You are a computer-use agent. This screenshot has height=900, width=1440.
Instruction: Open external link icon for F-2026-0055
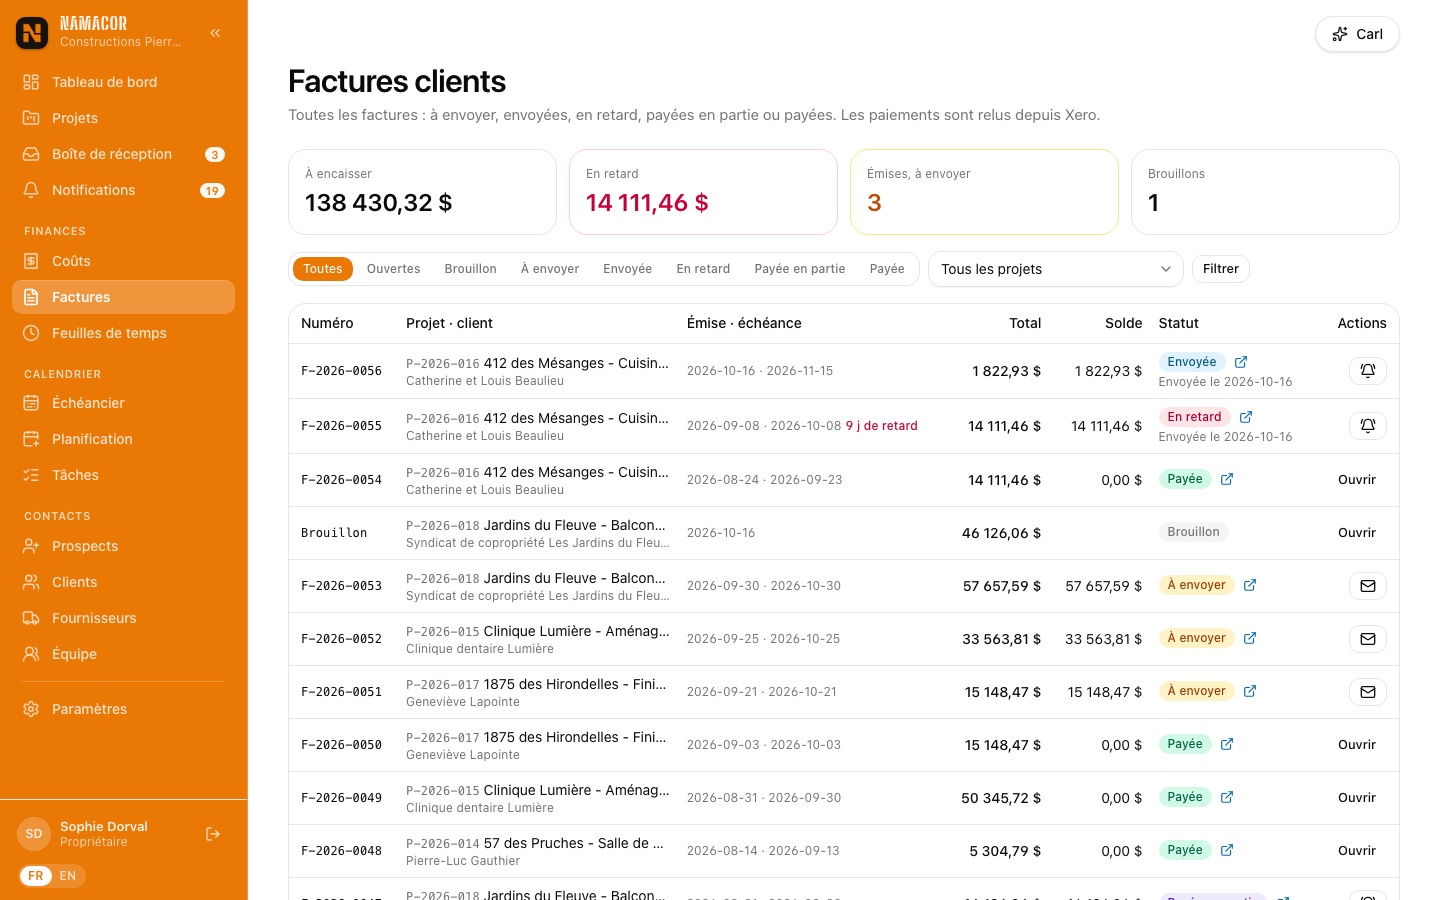pos(1246,417)
